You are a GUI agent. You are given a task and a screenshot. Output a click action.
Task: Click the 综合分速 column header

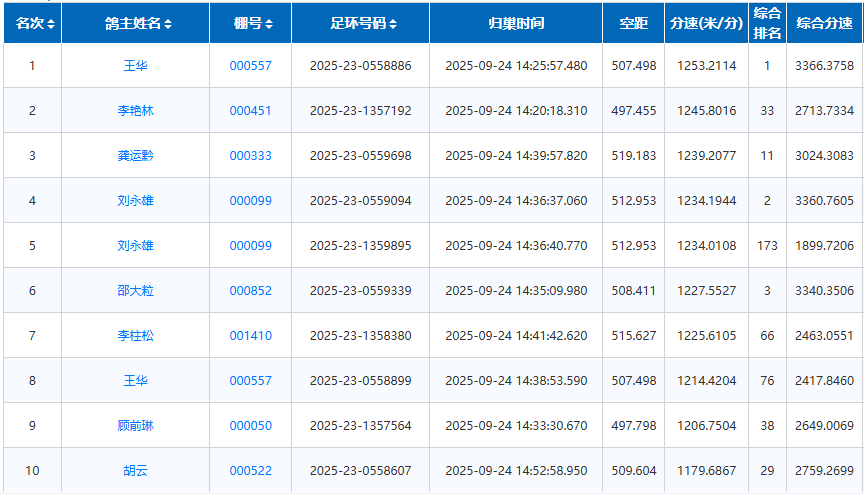(x=825, y=23)
